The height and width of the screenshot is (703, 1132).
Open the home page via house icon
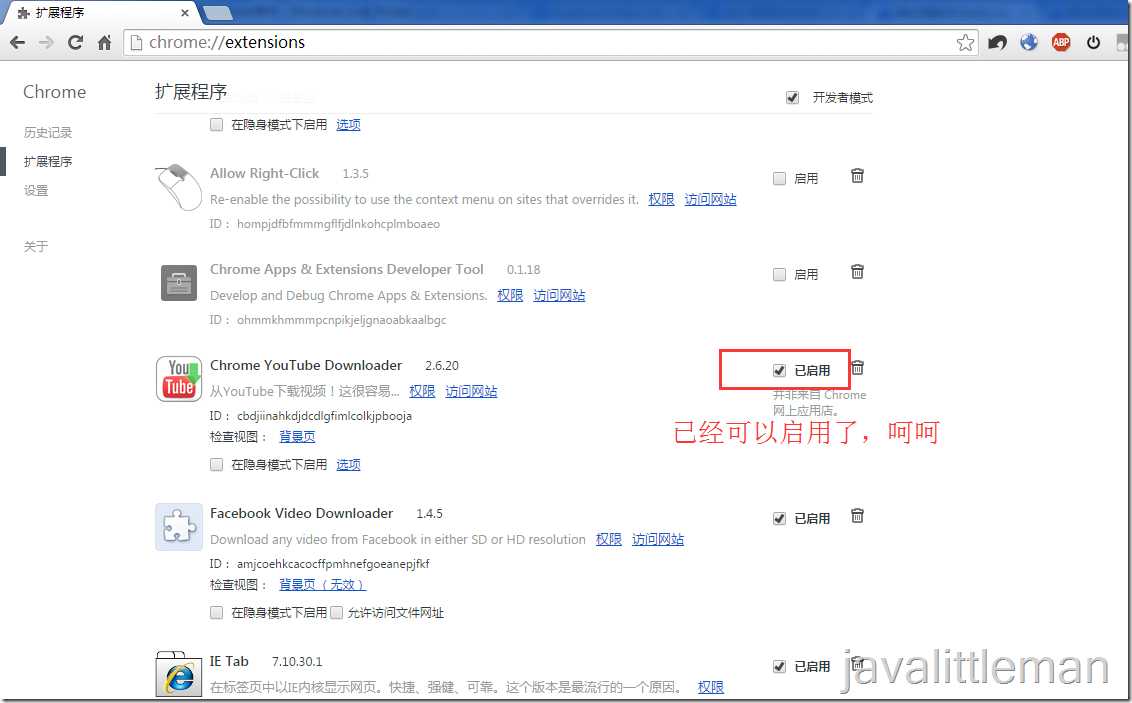pyautogui.click(x=105, y=43)
